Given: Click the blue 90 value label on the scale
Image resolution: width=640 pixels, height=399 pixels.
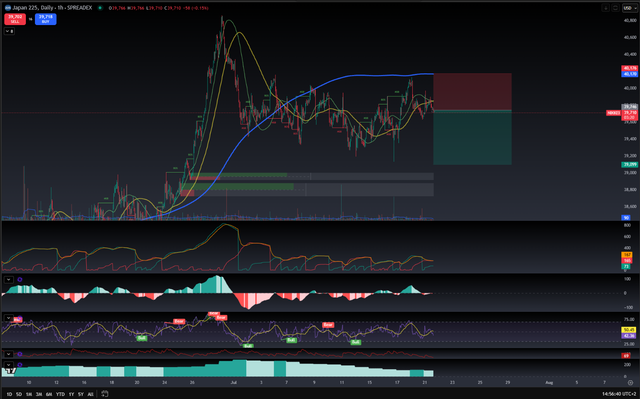Looking at the screenshot, I should [626, 218].
